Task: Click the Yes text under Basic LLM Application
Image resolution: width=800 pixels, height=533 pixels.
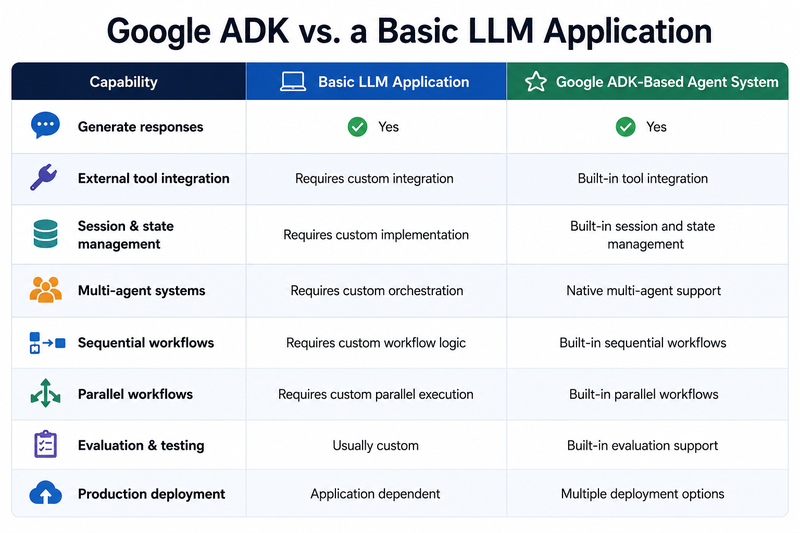Action: tap(388, 127)
